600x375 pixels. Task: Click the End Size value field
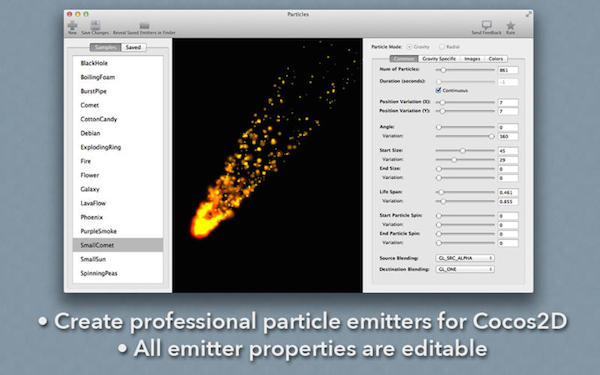(x=508, y=169)
